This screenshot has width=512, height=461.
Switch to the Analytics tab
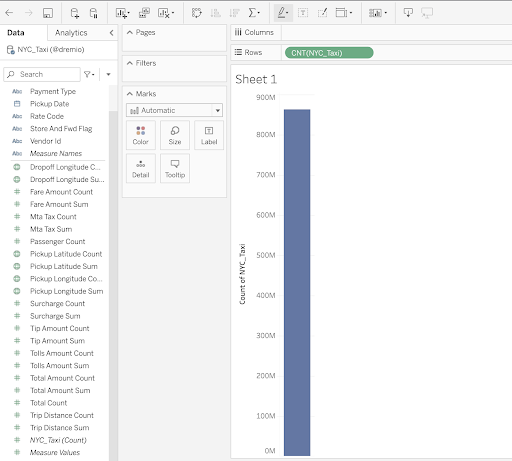point(71,33)
